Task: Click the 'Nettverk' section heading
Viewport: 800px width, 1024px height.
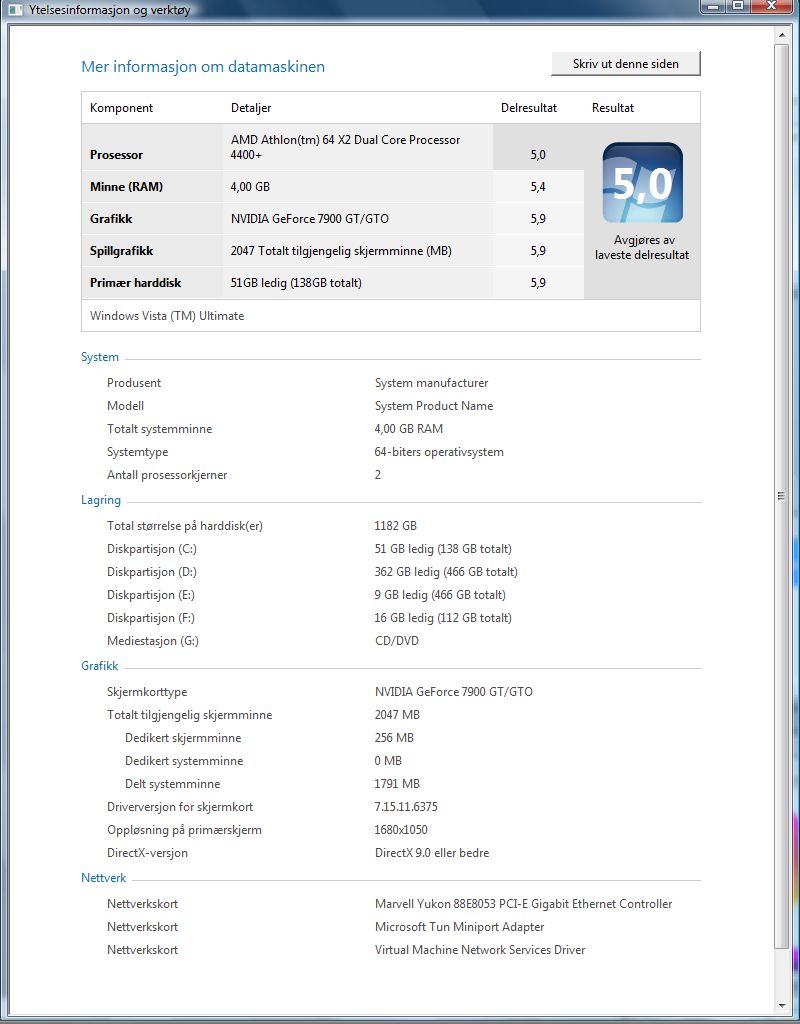Action: [104, 878]
